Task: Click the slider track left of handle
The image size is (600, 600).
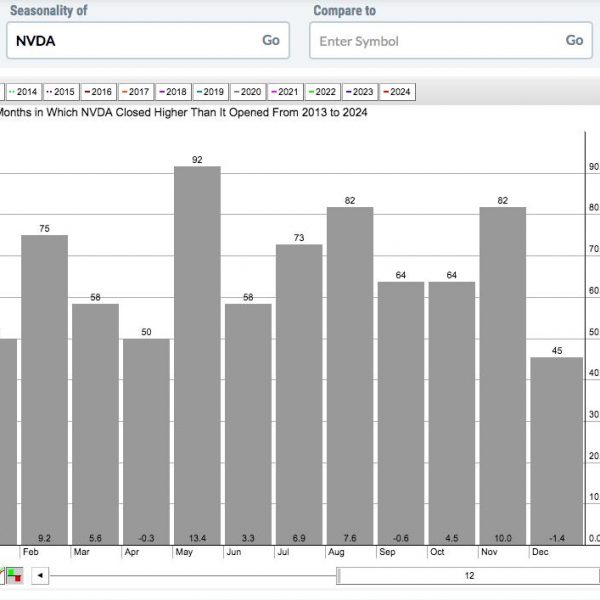Action: click(193, 576)
